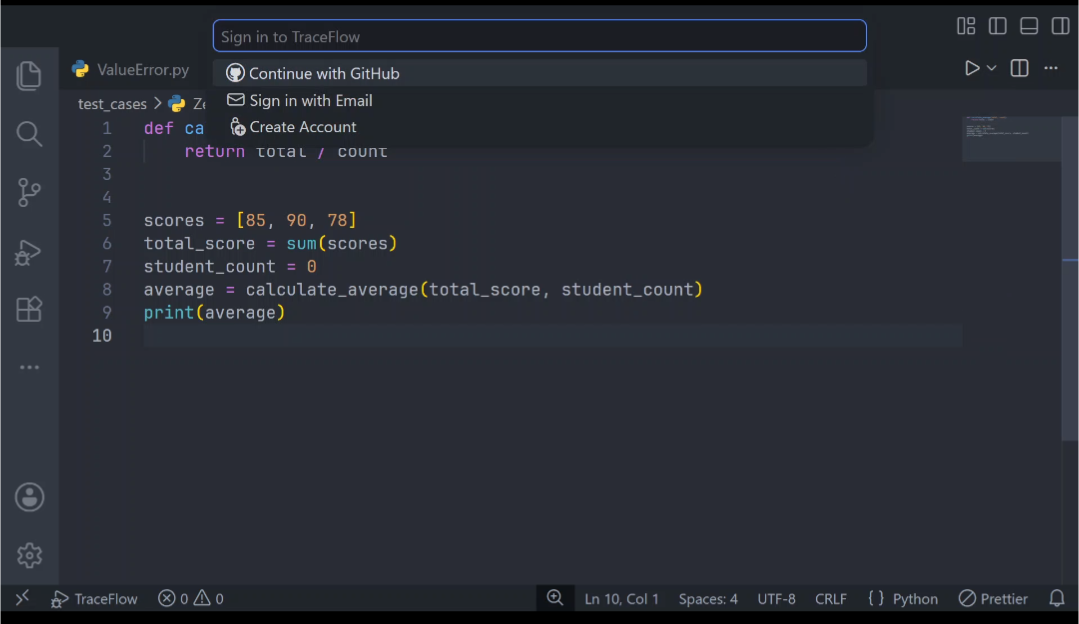This screenshot has height=624, width=1079.
Task: Open the Run and Debug view
Action: [x=29, y=252]
